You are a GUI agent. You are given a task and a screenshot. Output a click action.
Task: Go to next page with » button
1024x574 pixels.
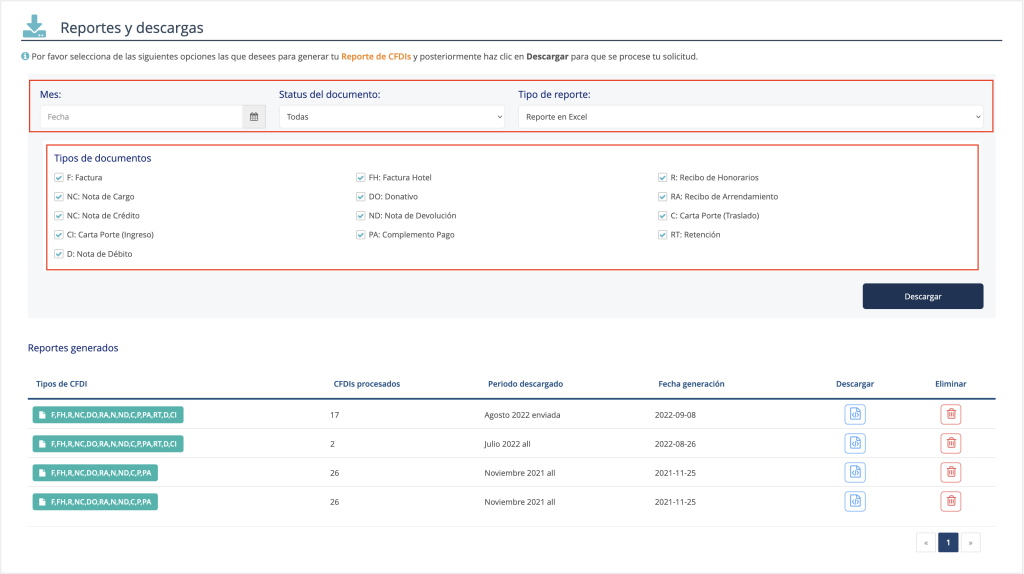[970, 543]
